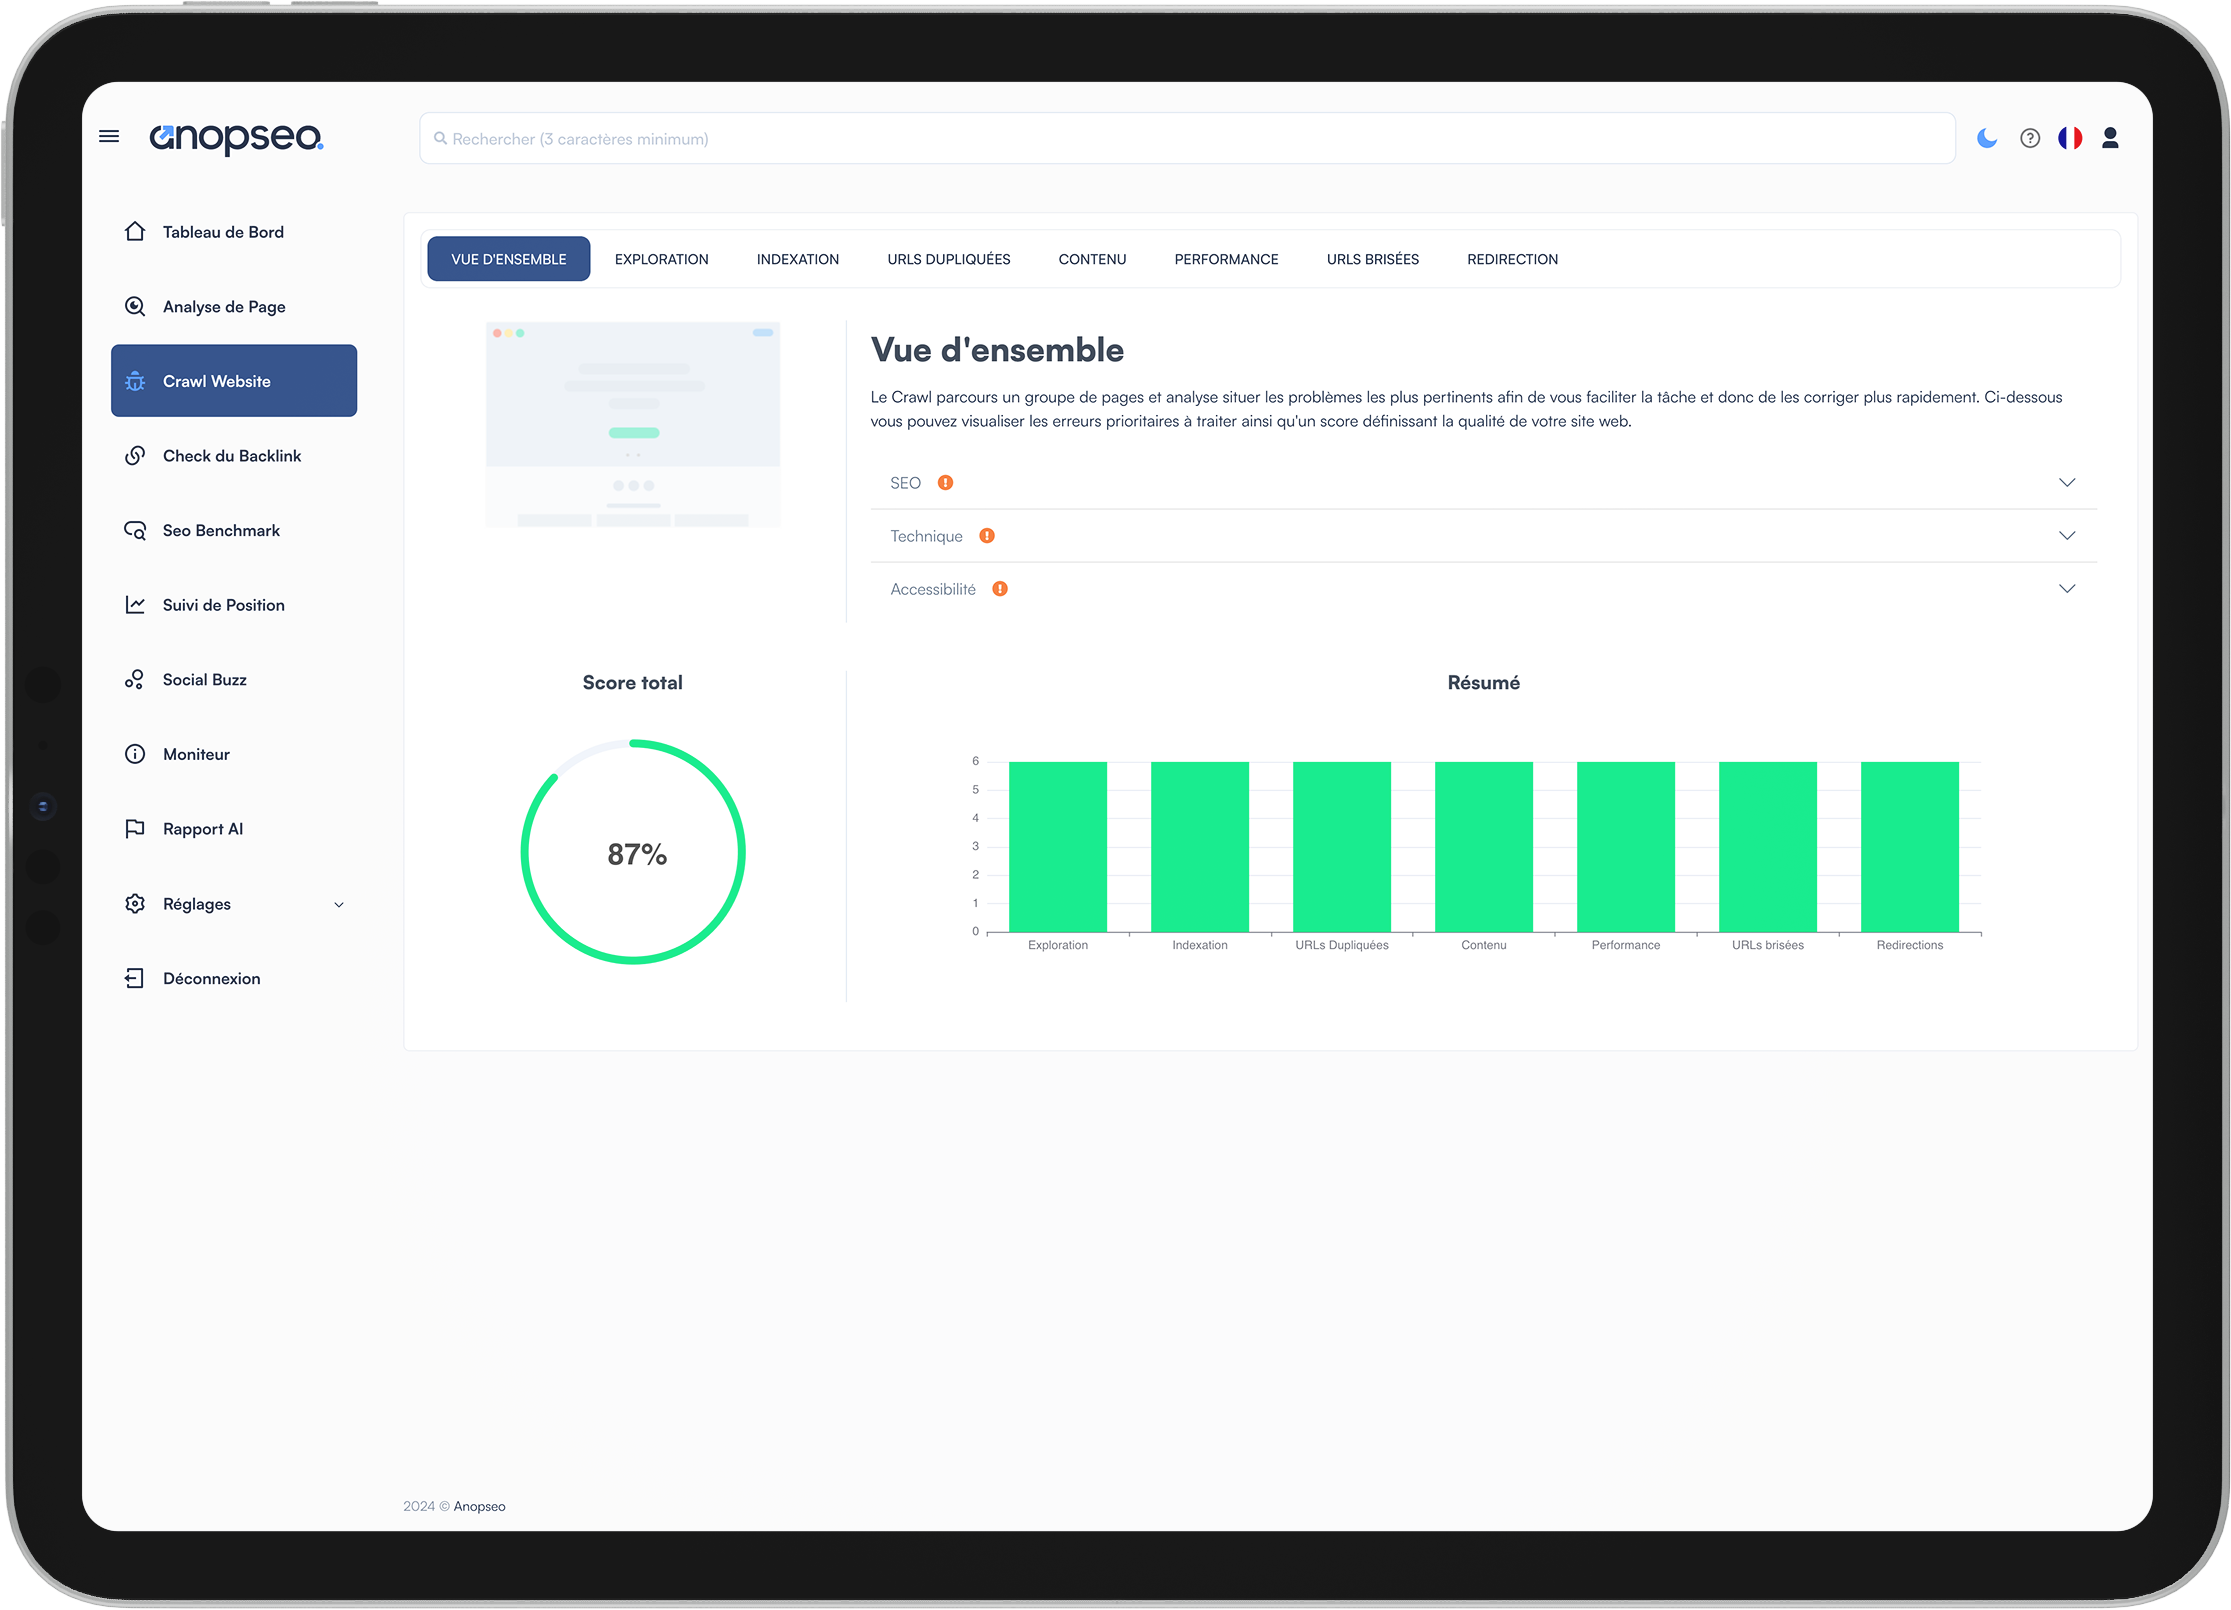2231x1610 pixels.
Task: Switch to Exploration tab
Action: tap(660, 258)
